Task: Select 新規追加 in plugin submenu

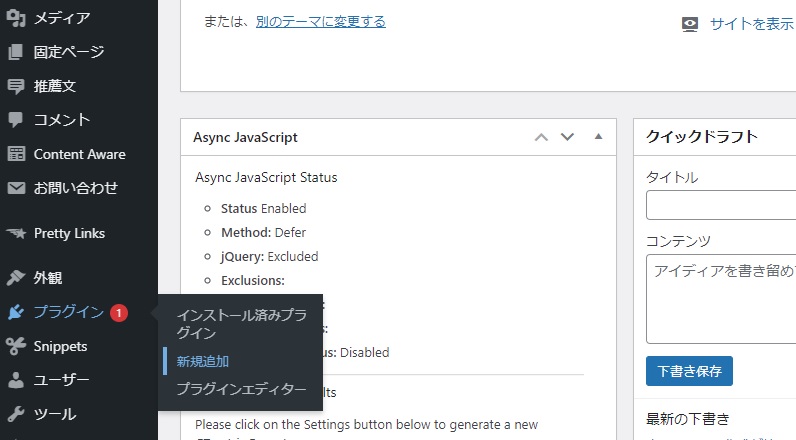Action: (x=203, y=361)
